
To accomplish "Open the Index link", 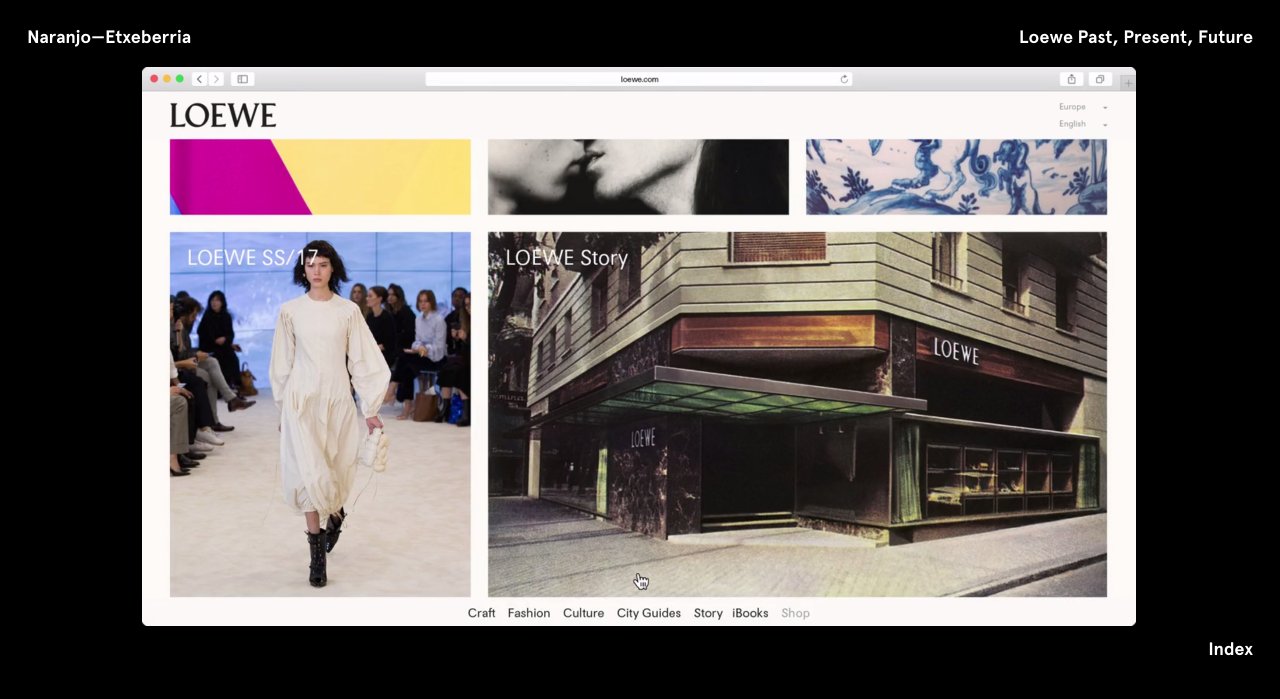I will 1230,649.
